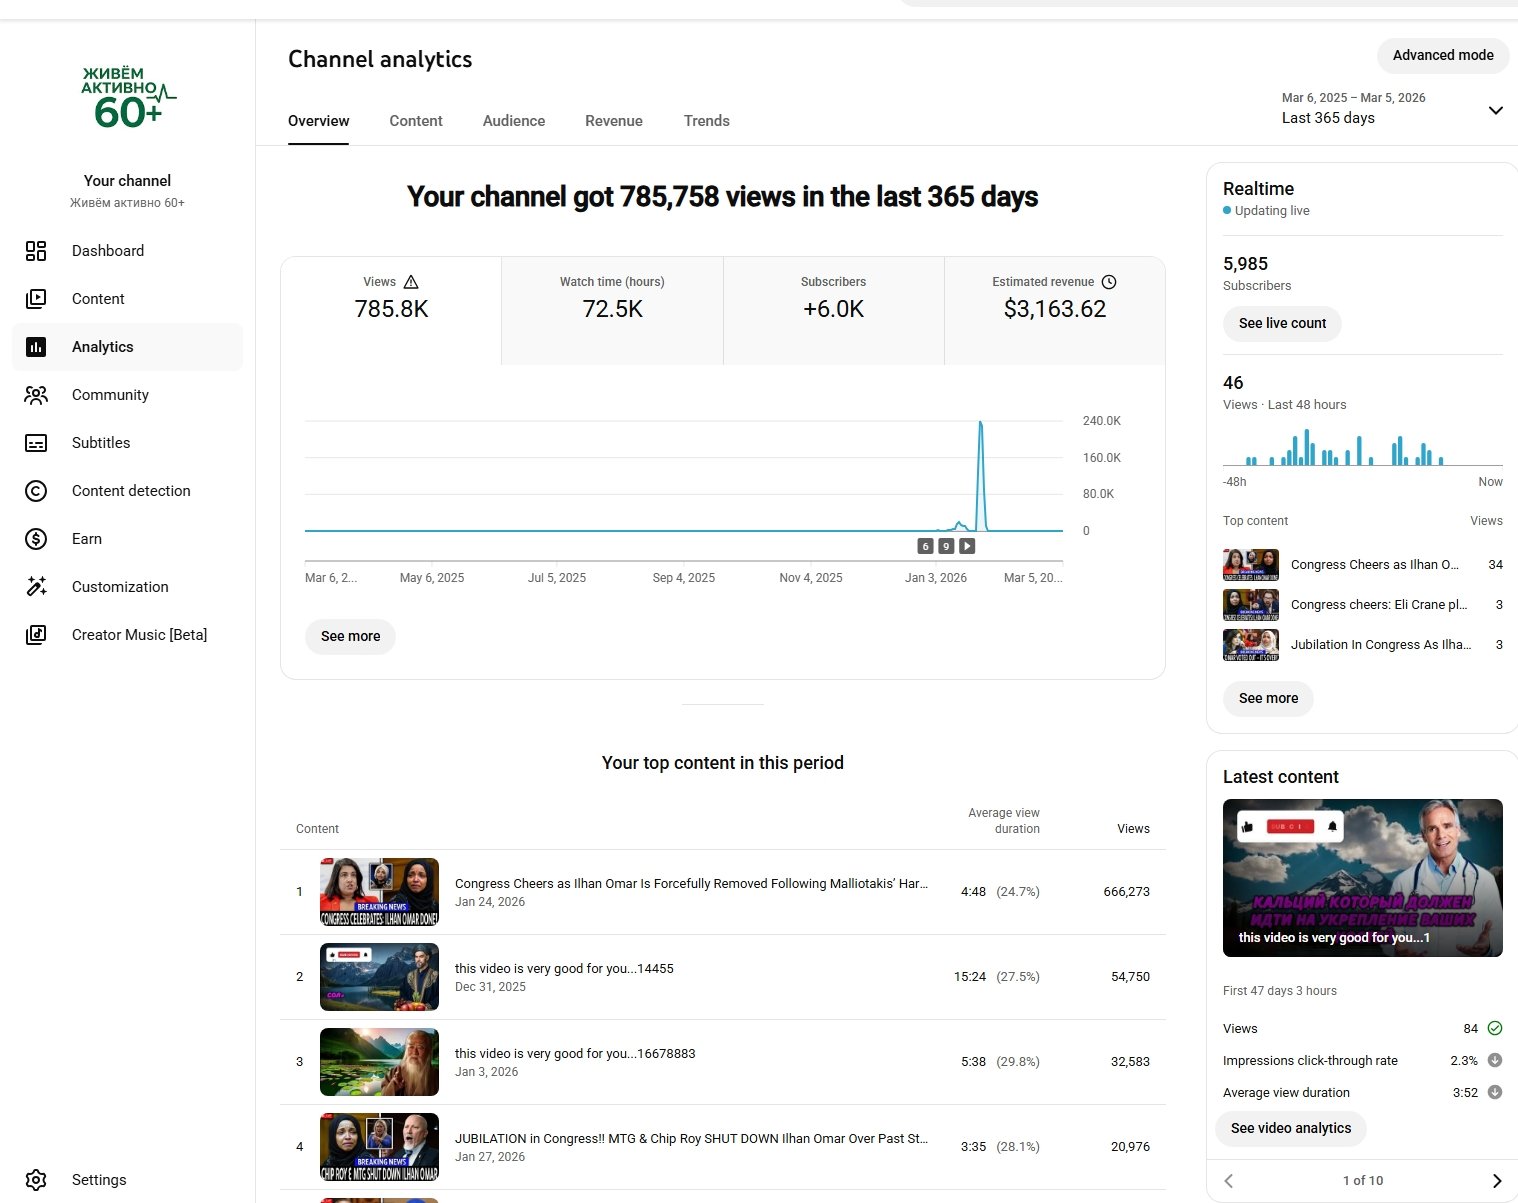Click video play marker on chart timeline
1518x1203 pixels.
click(967, 546)
